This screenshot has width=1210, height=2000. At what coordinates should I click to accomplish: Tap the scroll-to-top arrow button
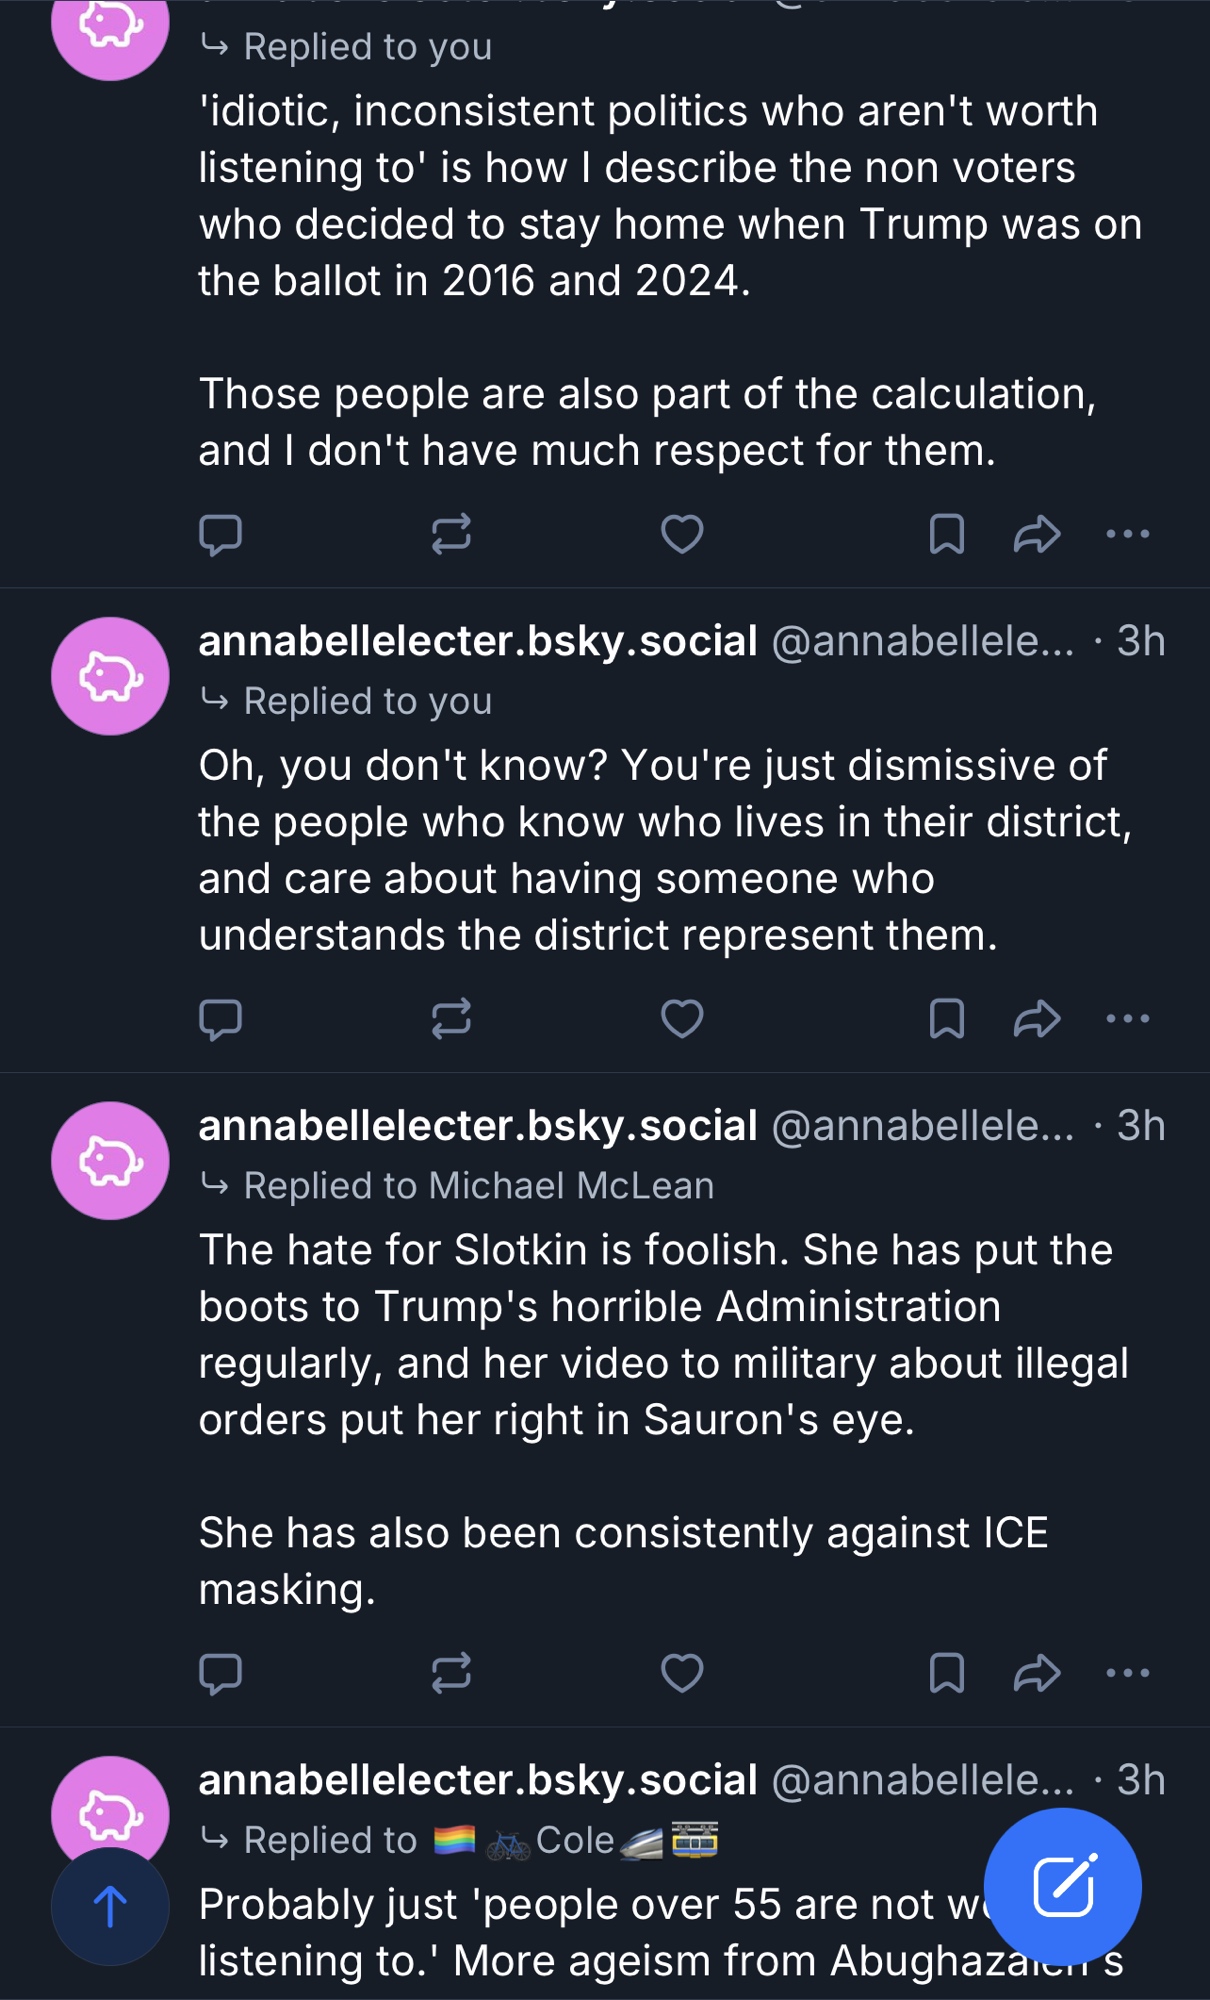(110, 1906)
